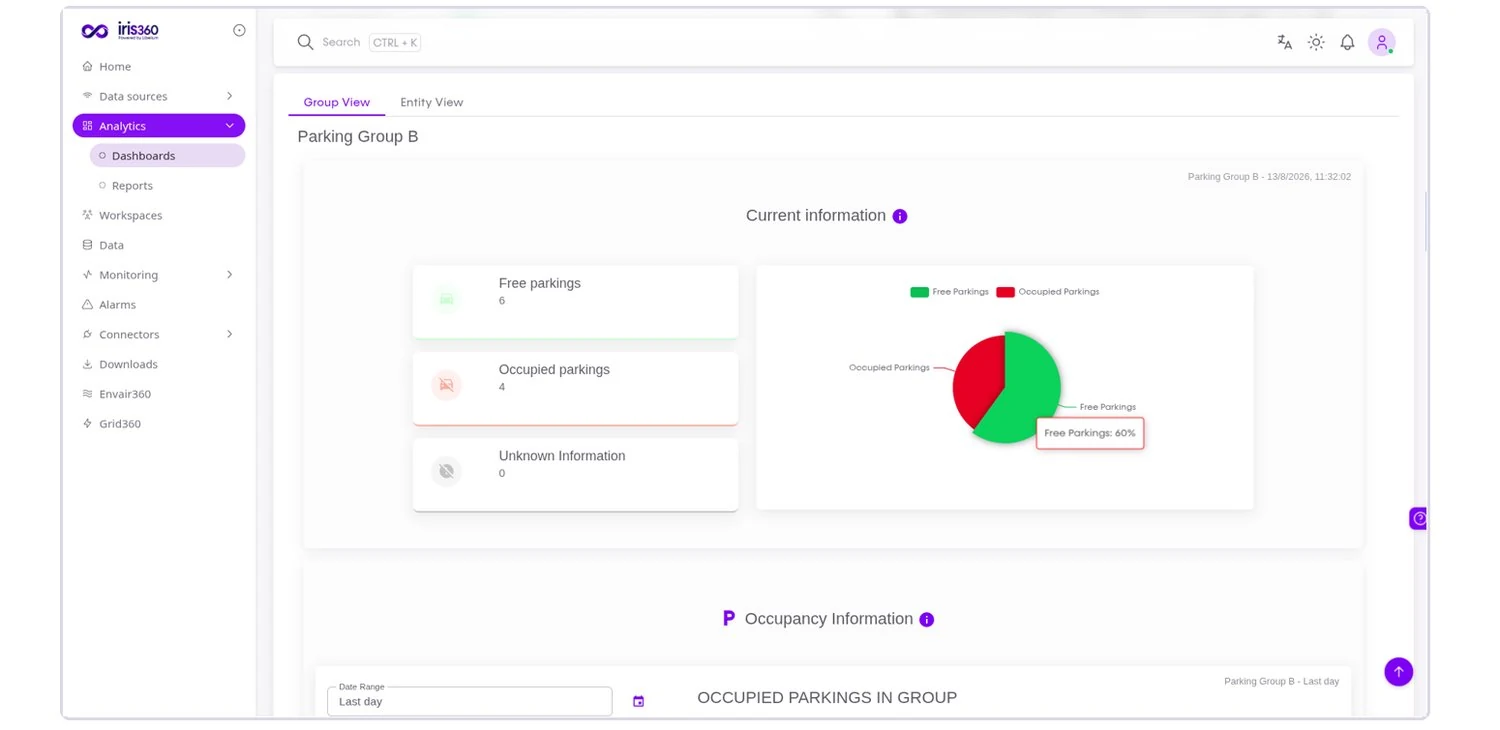Open the purple help widget icon
The height and width of the screenshot is (730, 1500).
(1418, 518)
